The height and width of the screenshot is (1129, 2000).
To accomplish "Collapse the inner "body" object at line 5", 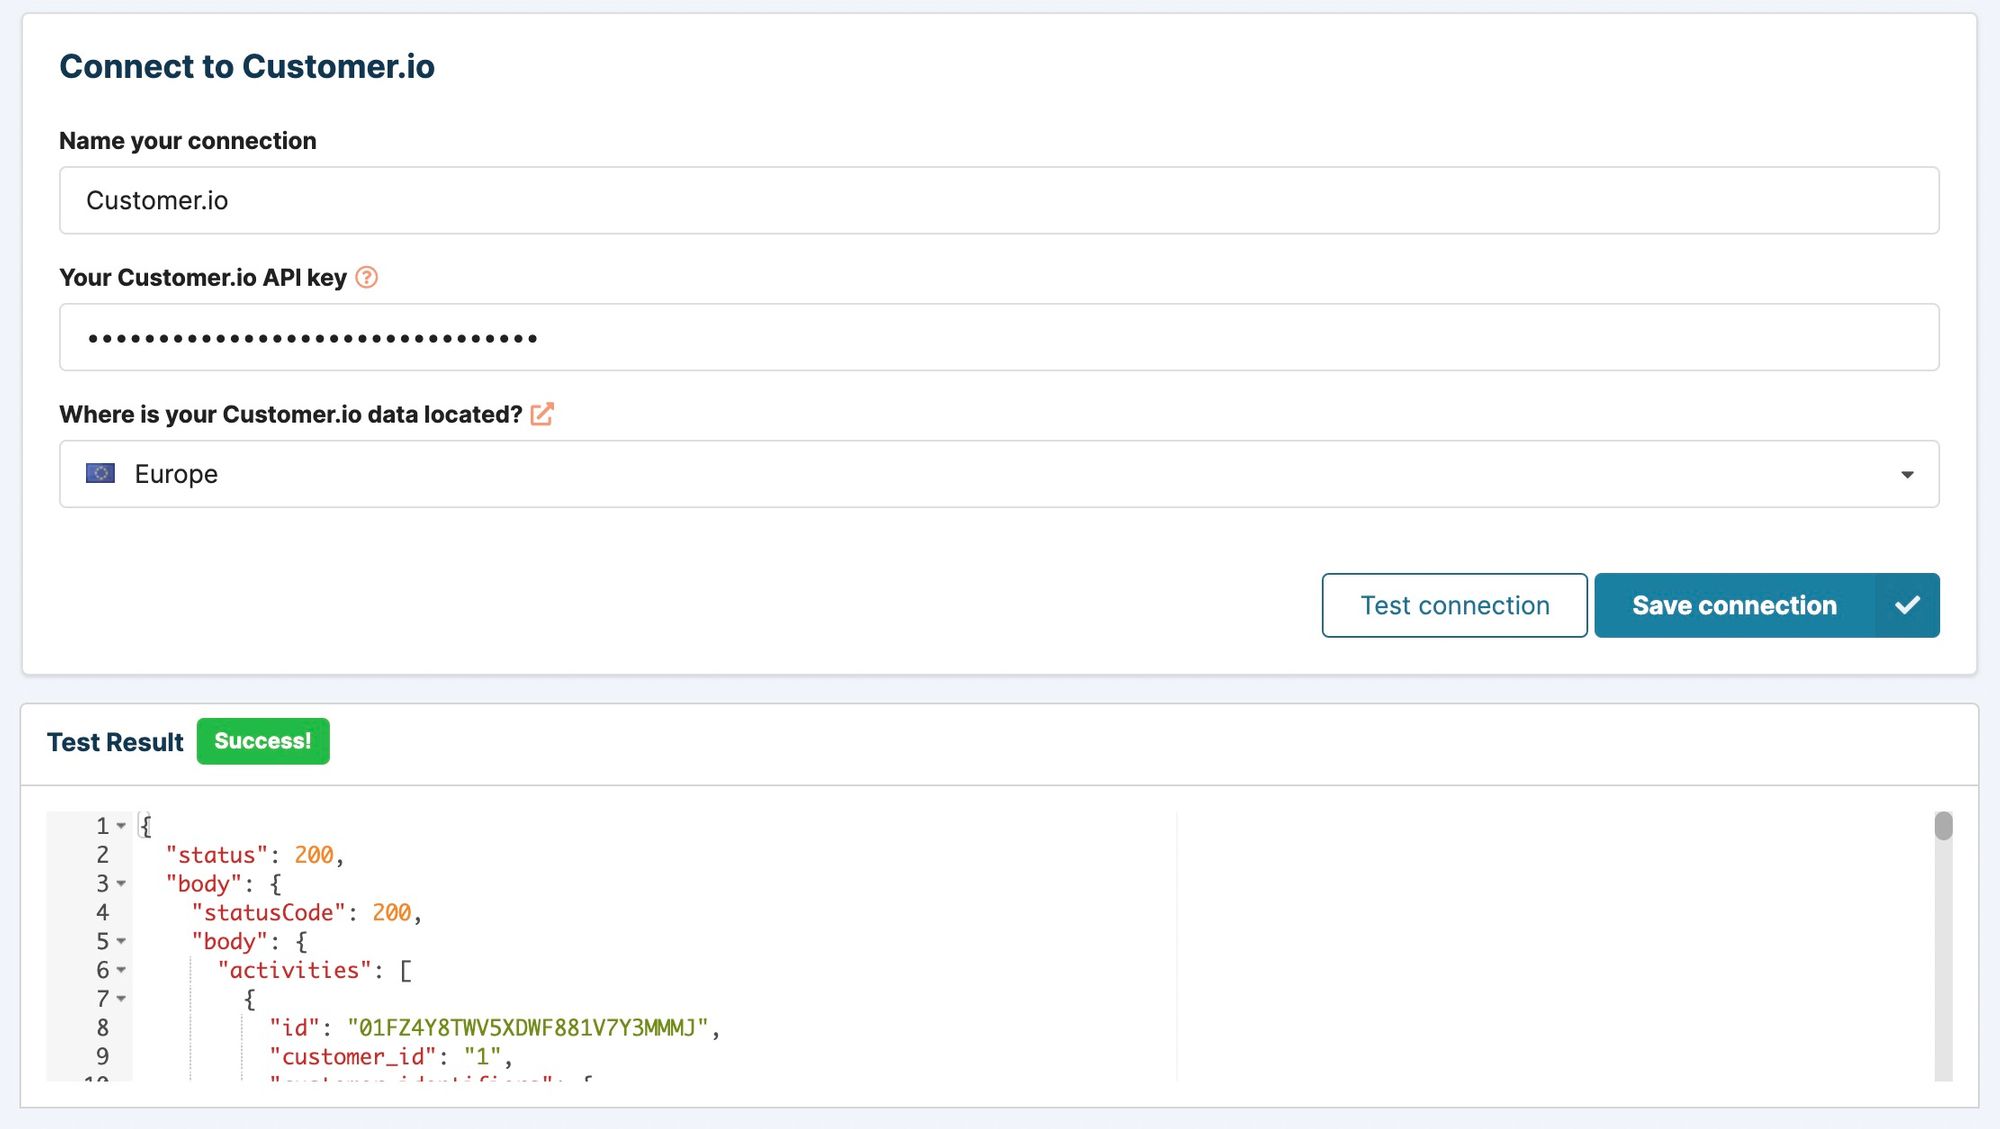I will (x=121, y=941).
